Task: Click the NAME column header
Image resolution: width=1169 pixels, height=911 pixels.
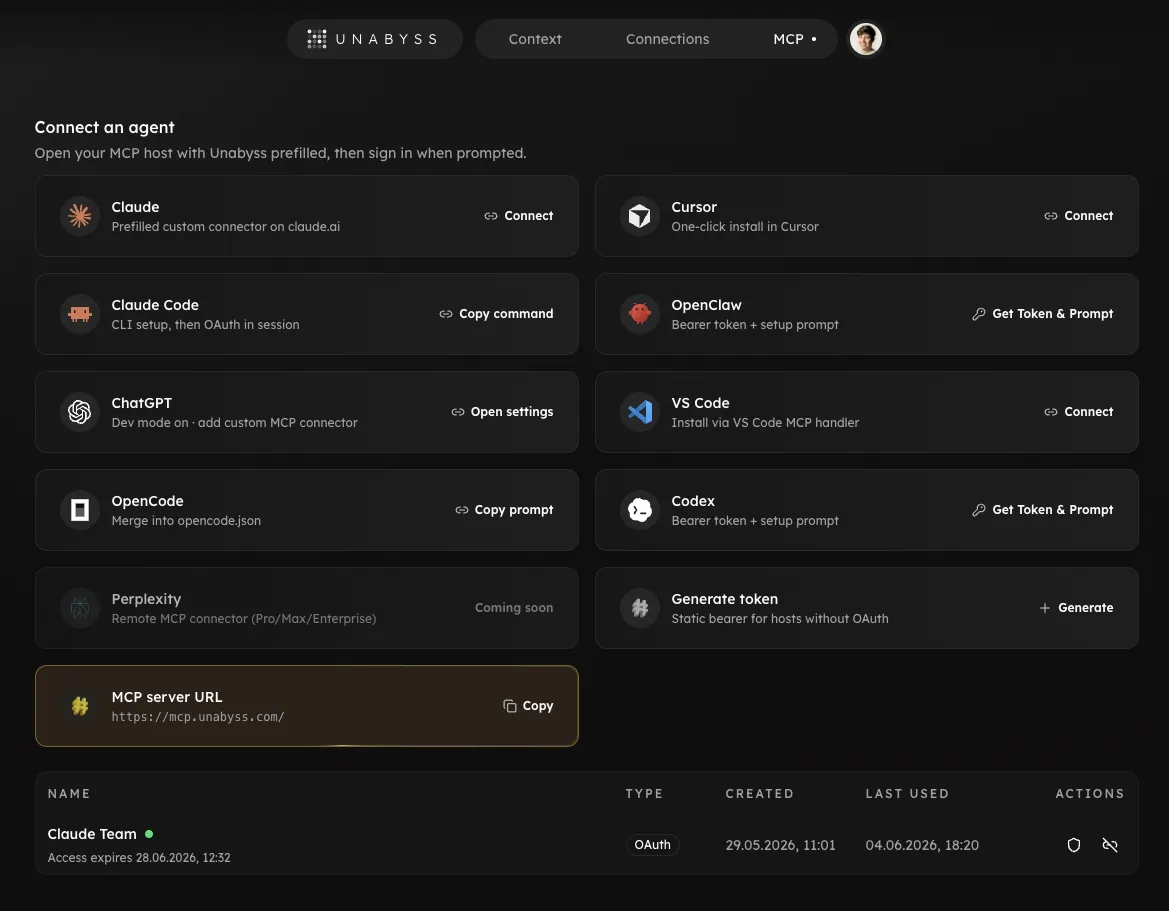Action: (x=69, y=793)
